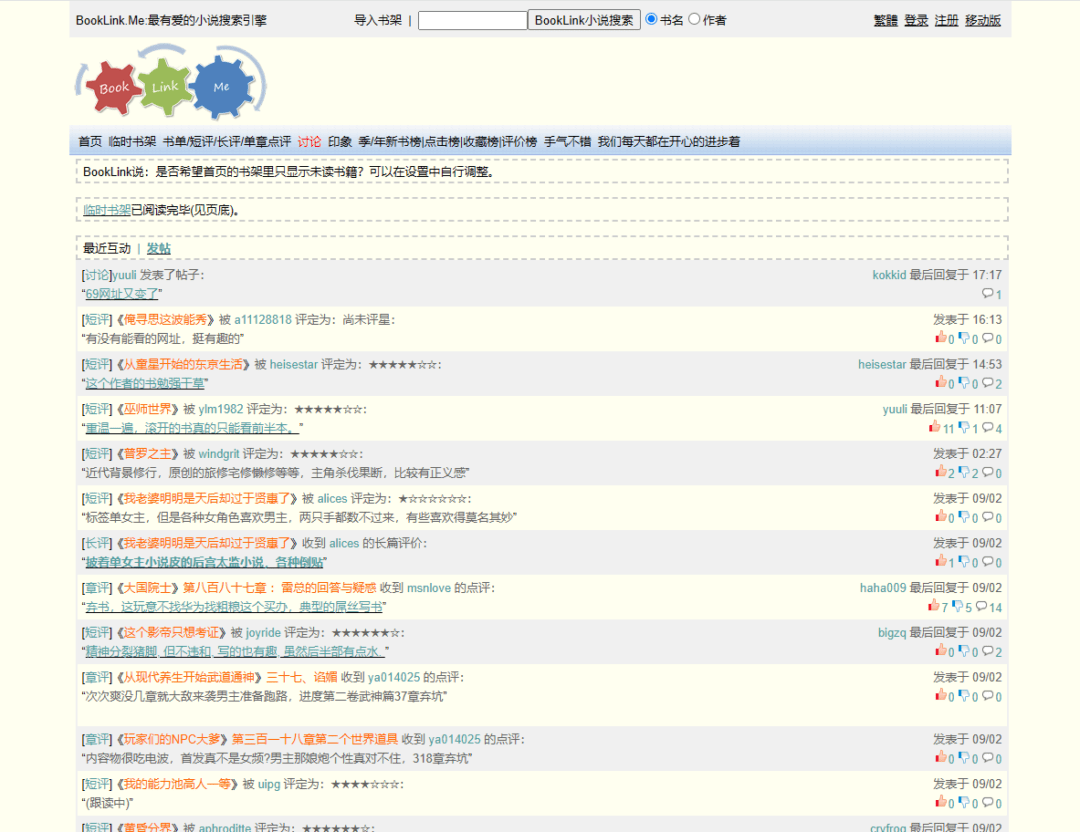The image size is (1080, 832).
Task: Focus the novel search text field
Action: [x=472, y=20]
